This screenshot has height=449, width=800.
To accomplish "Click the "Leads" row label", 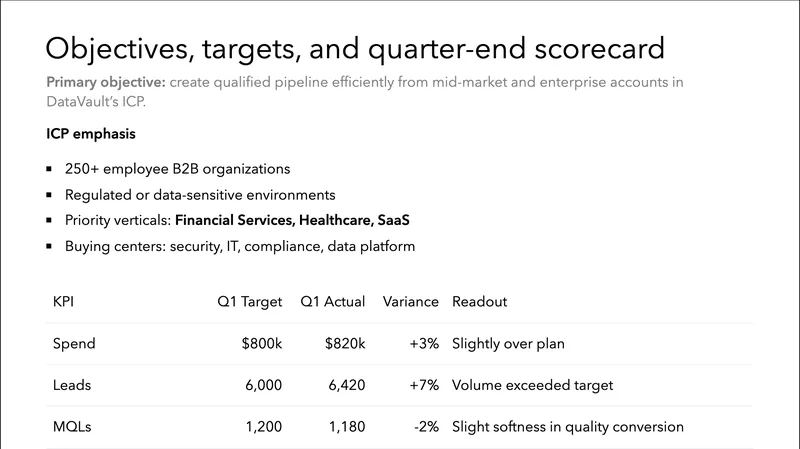I will (x=72, y=385).
